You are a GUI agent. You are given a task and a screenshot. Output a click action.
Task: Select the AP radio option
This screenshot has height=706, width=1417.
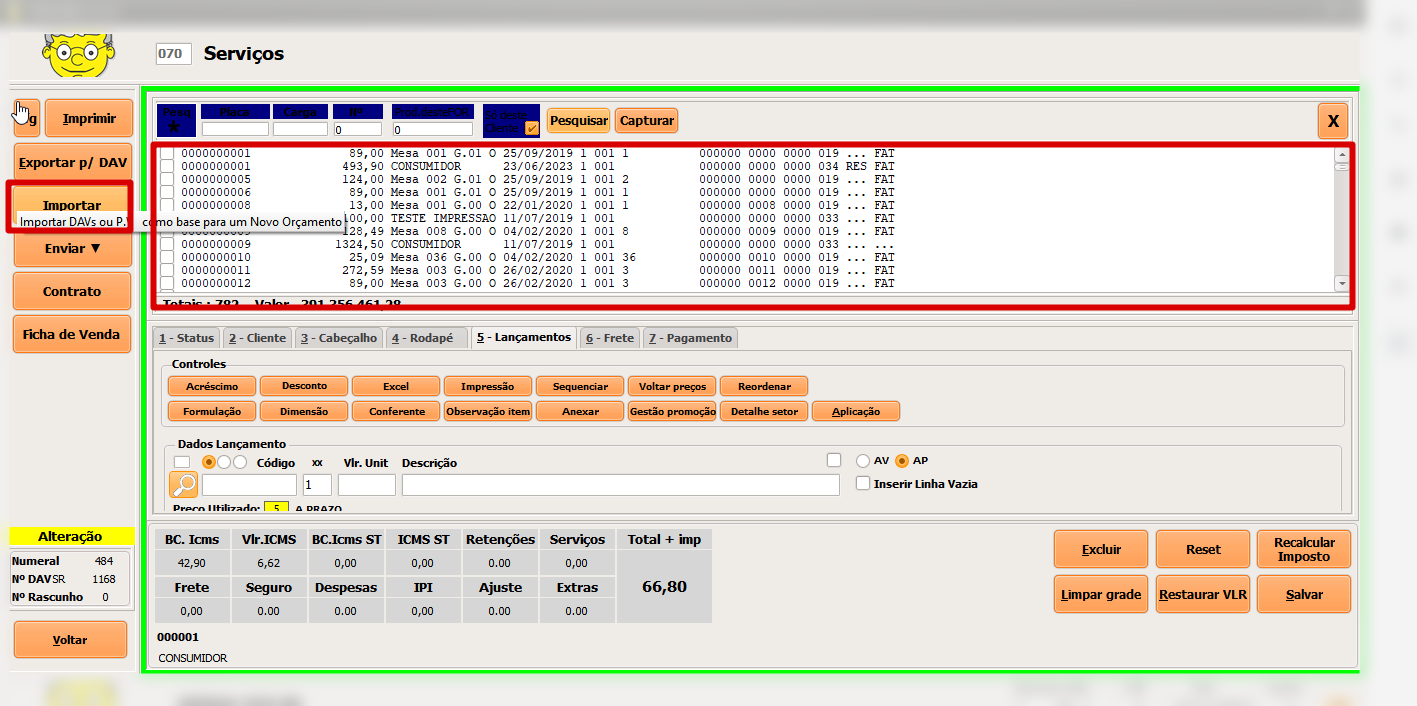click(902, 461)
